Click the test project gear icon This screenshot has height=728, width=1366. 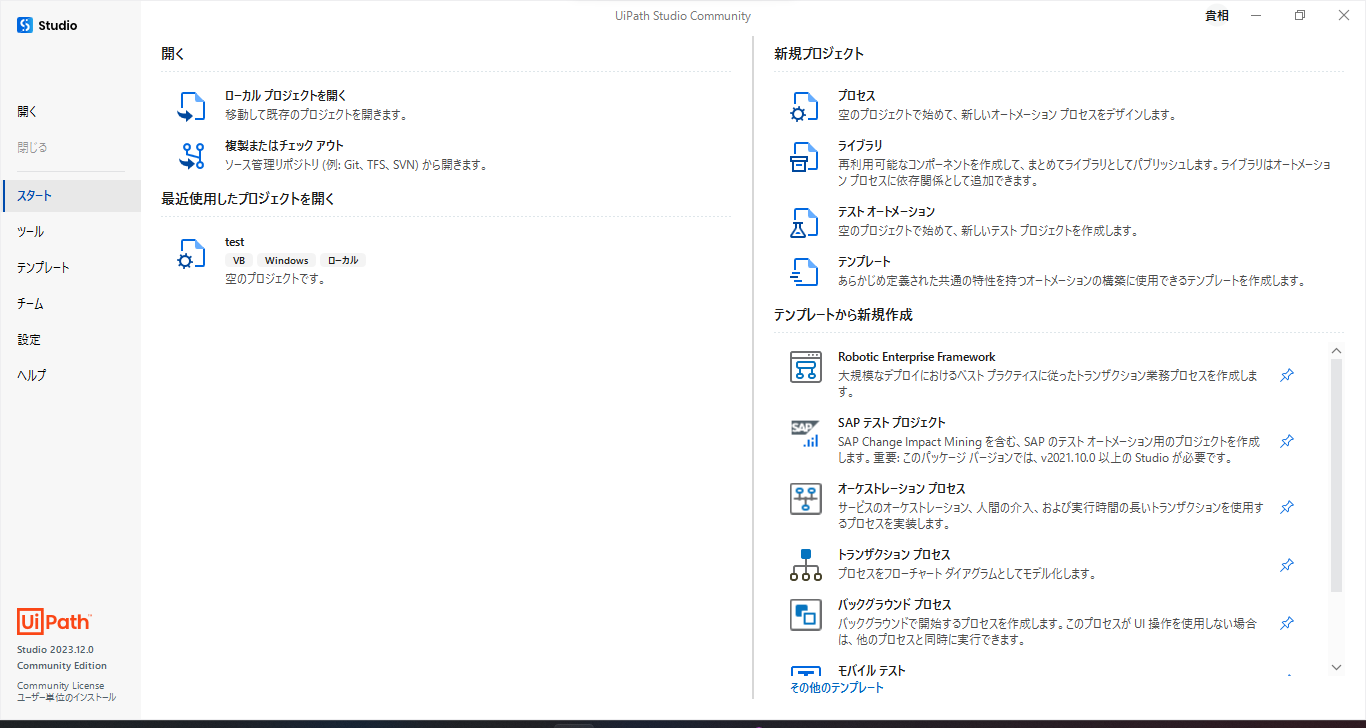[192, 253]
